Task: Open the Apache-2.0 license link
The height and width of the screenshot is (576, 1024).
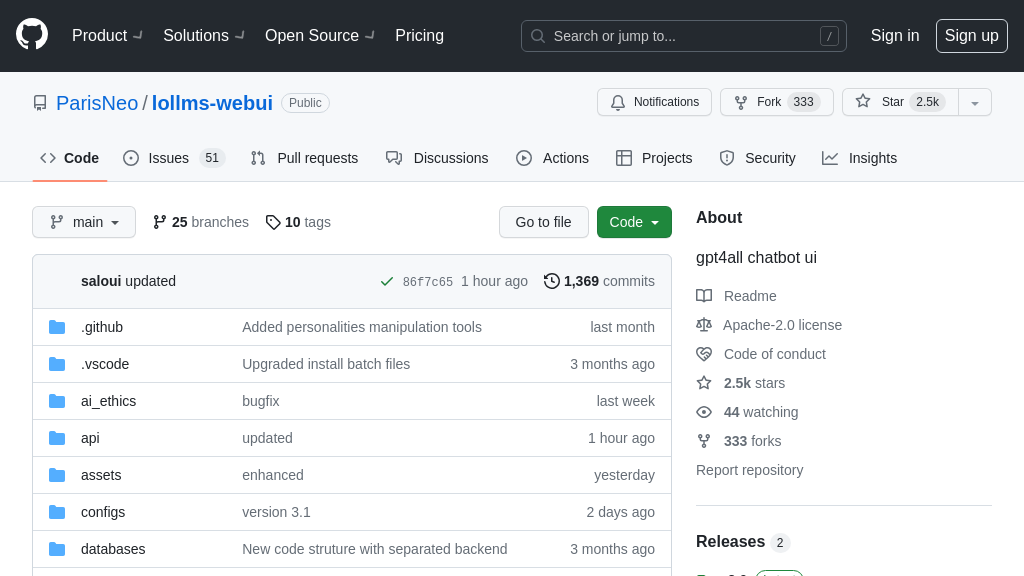Action: point(782,325)
